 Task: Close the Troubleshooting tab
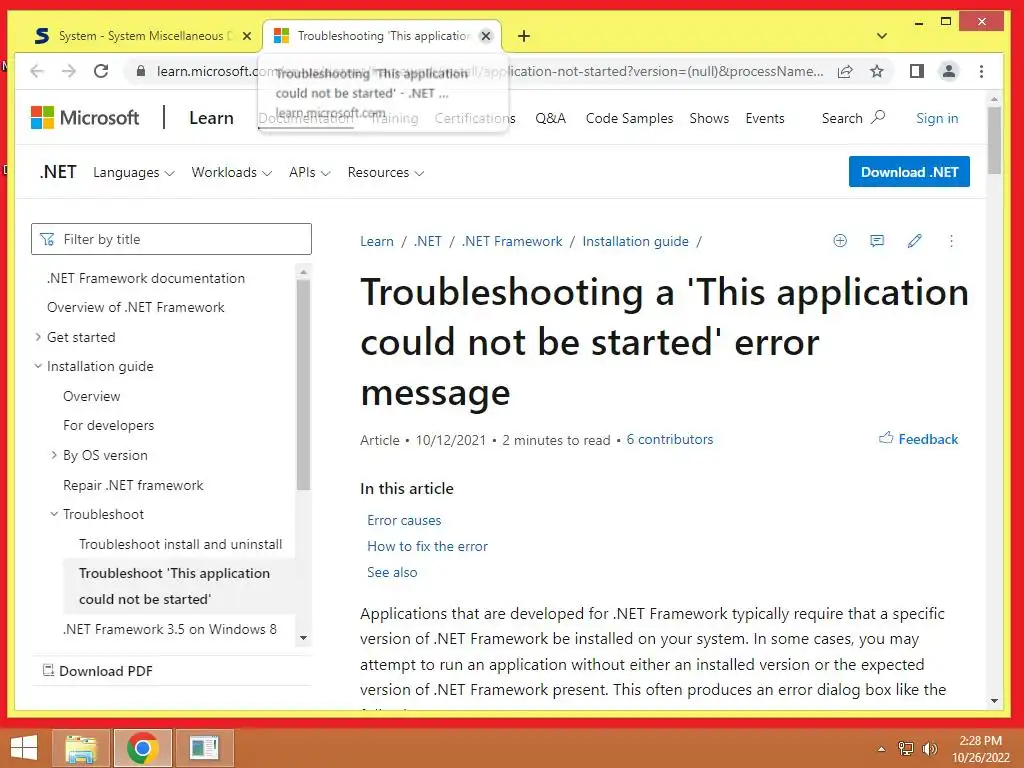coord(486,36)
